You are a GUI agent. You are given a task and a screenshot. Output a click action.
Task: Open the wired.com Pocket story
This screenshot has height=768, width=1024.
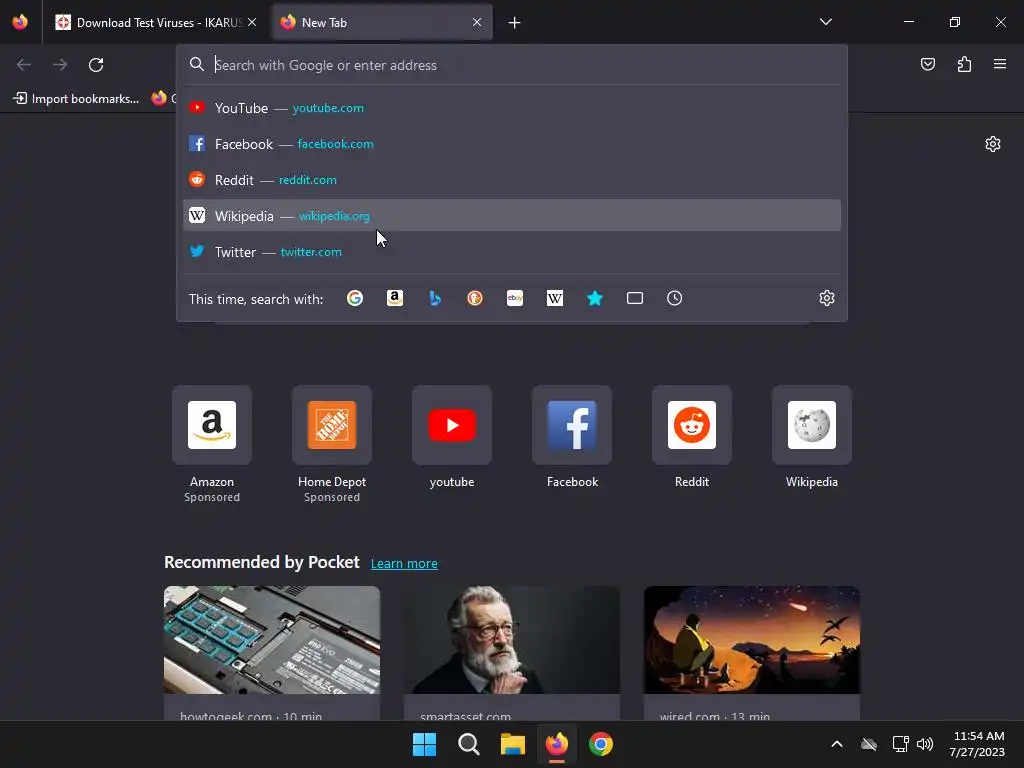point(752,653)
